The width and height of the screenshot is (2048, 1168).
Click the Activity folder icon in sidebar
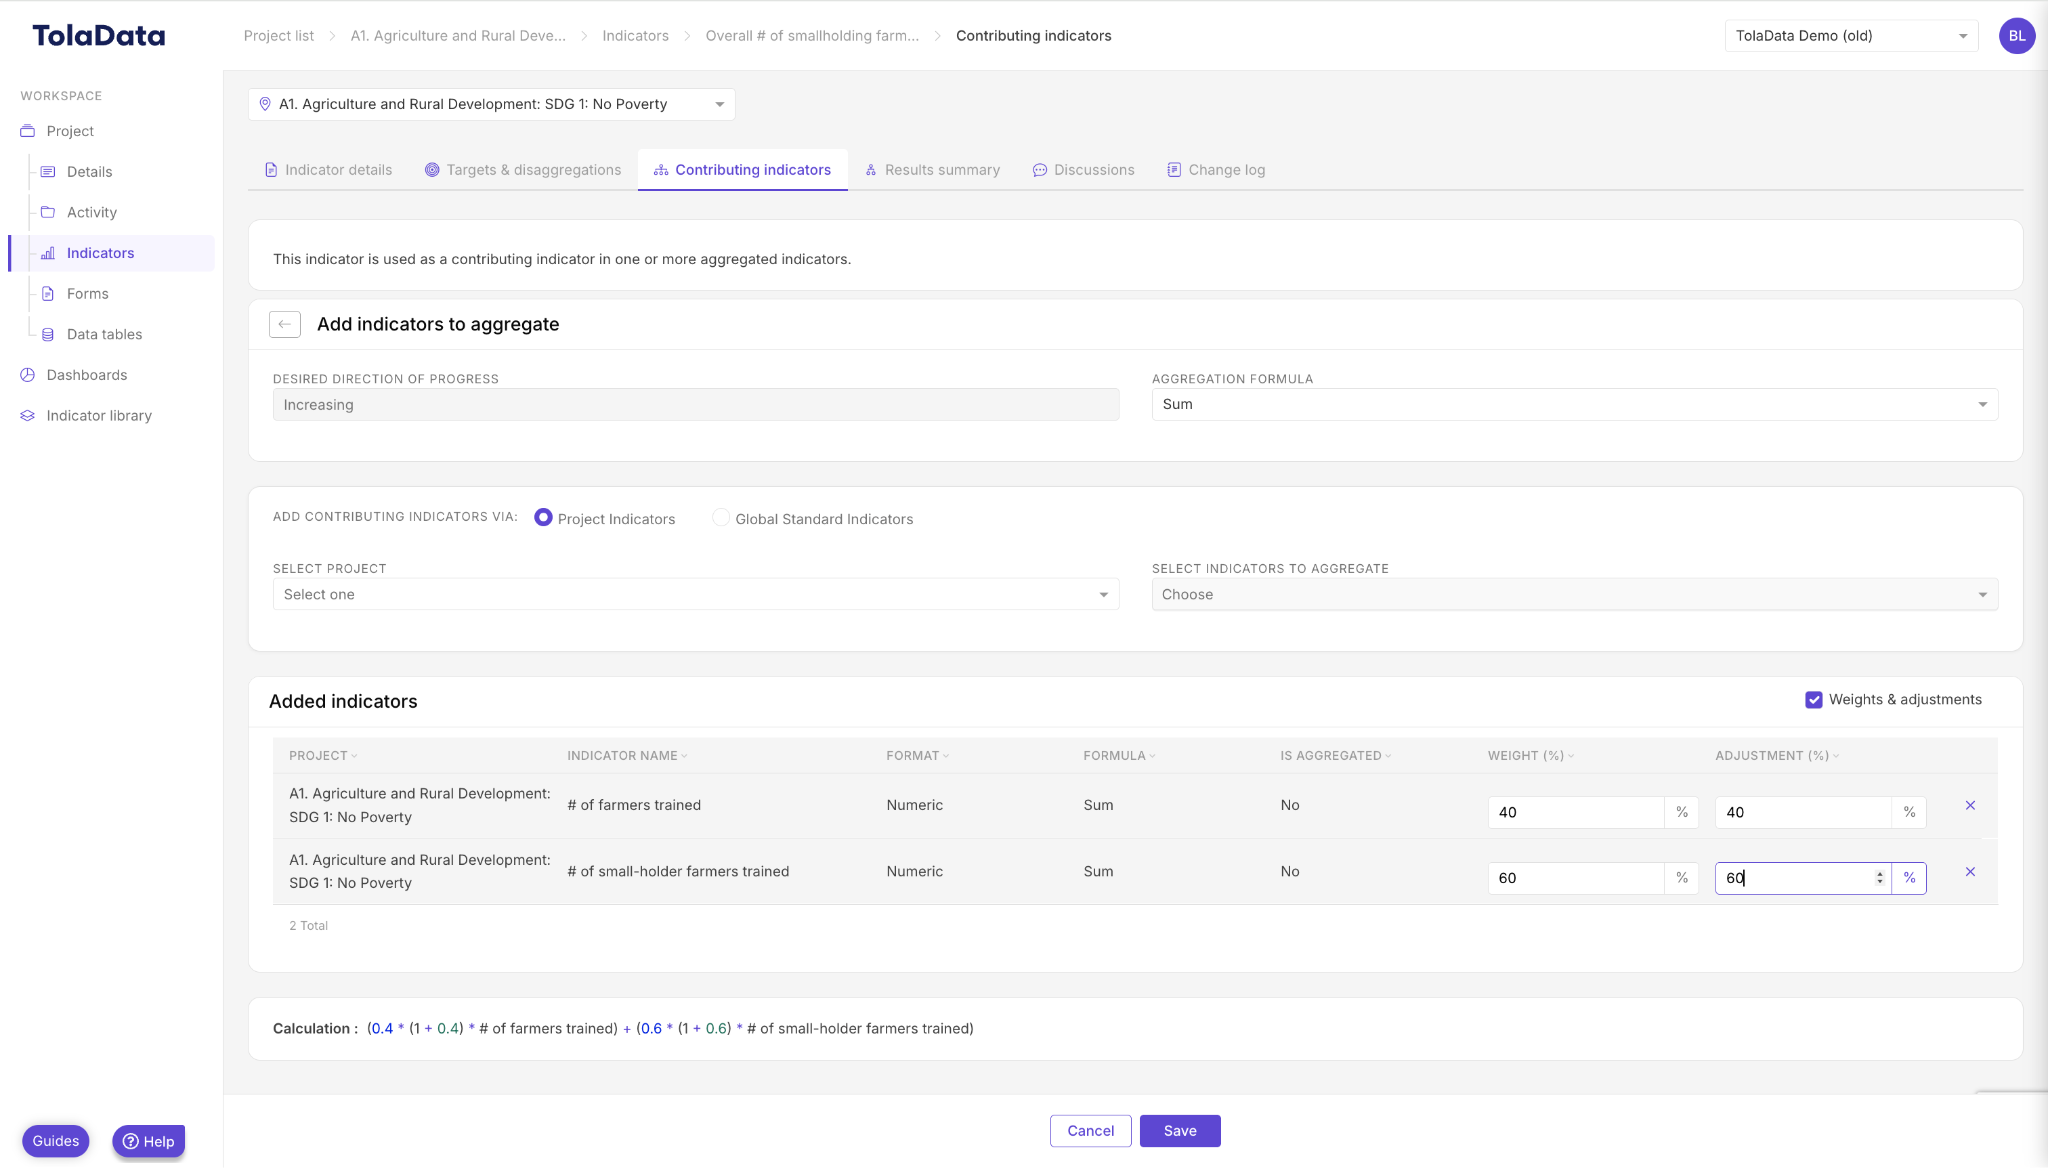pos(48,212)
